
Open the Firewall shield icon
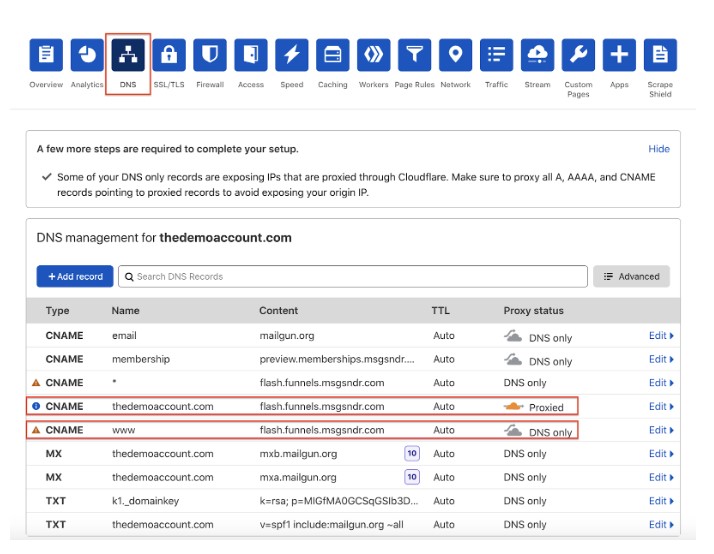[210, 55]
